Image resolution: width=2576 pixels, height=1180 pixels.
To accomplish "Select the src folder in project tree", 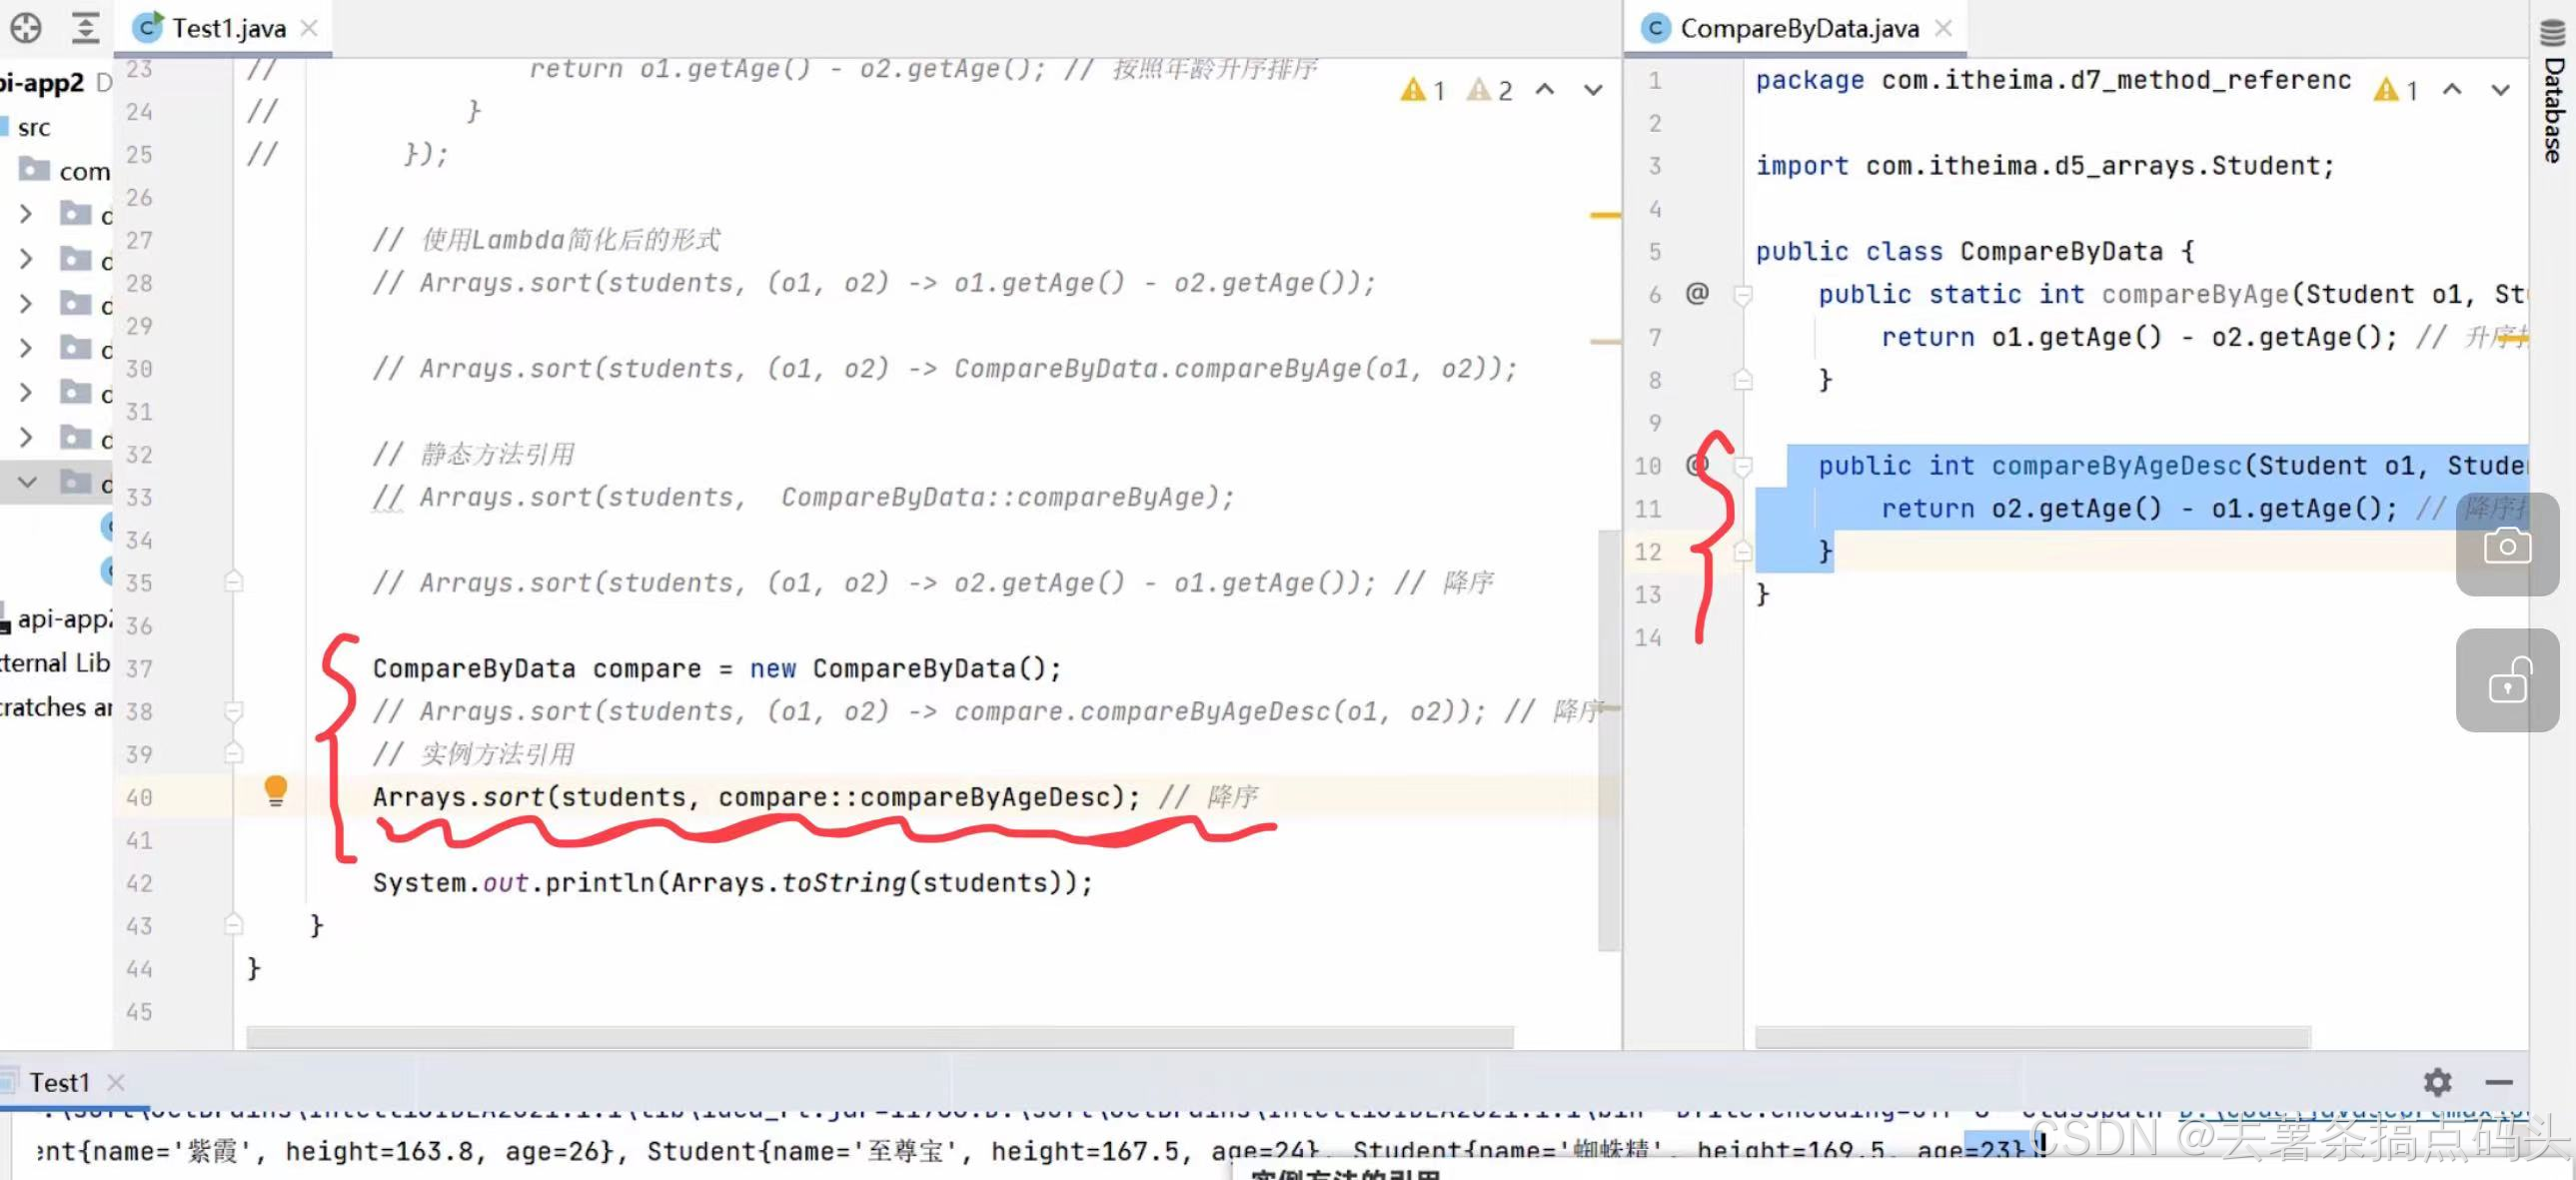I will click(x=33, y=127).
